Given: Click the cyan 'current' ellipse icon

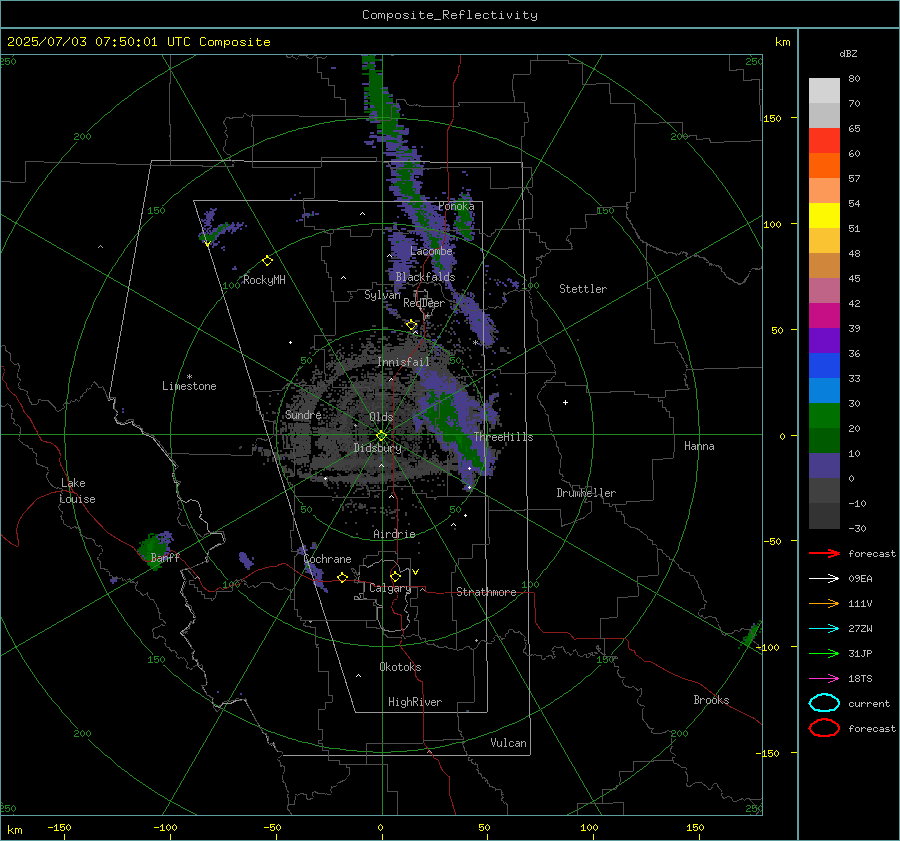Looking at the screenshot, I should click(x=824, y=703).
